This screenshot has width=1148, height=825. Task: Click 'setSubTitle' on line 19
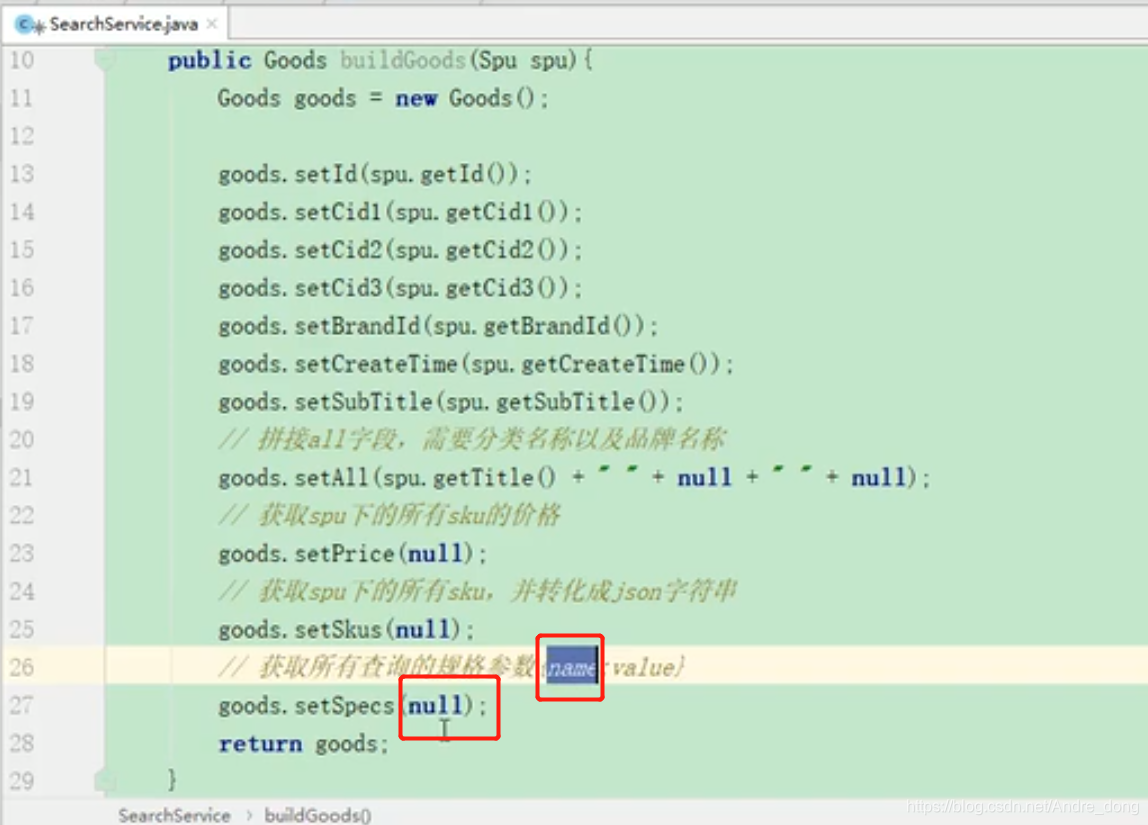[x=363, y=402]
